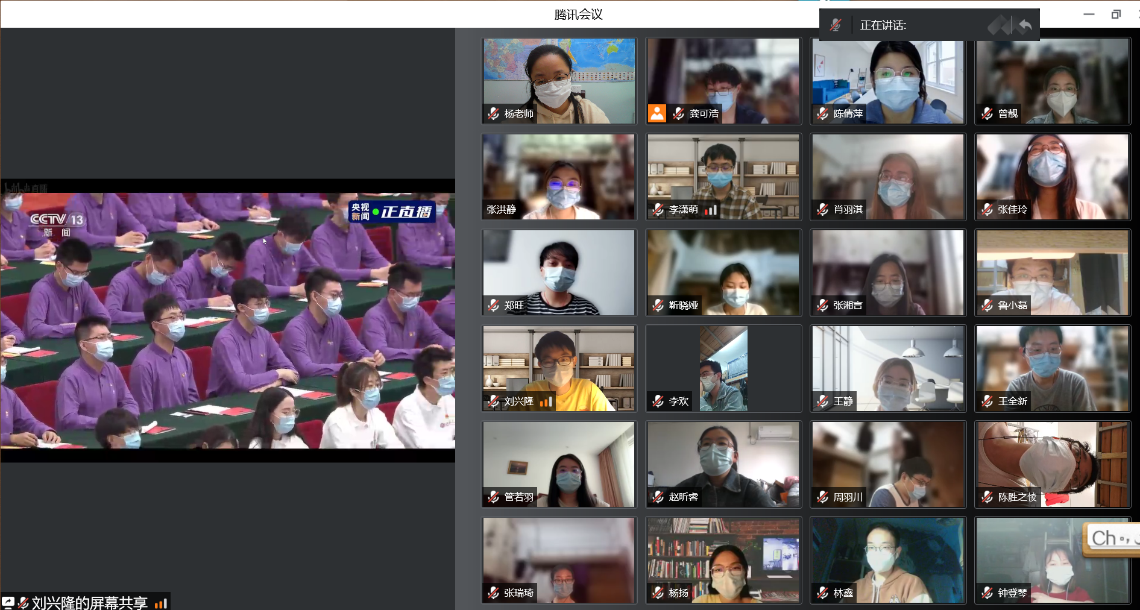The image size is (1140, 610).
Task: Minimize the 腾讯会议 window
Action: (1089, 14)
